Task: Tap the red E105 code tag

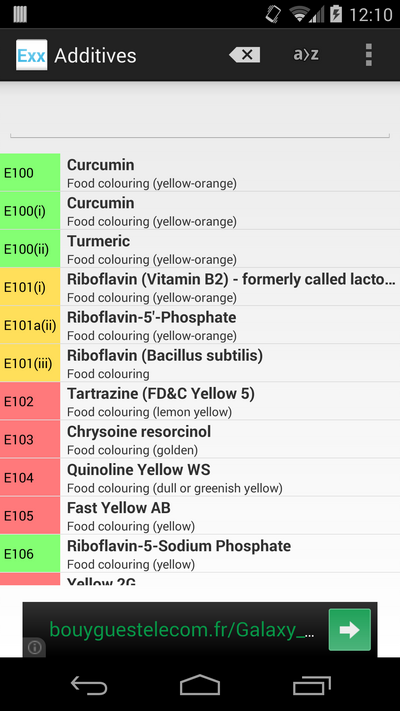Action: tap(30, 515)
